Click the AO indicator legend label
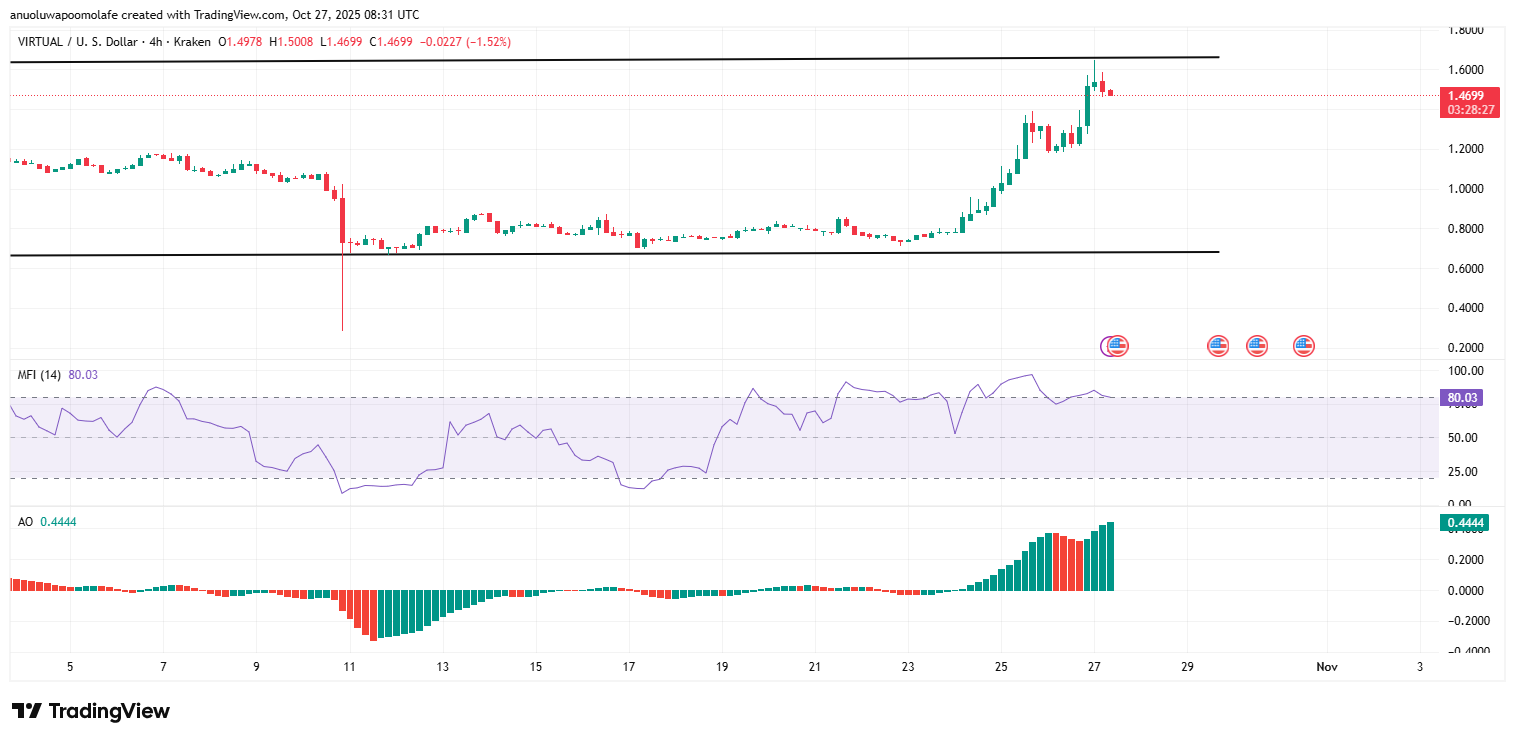1515x741 pixels. tap(25, 522)
